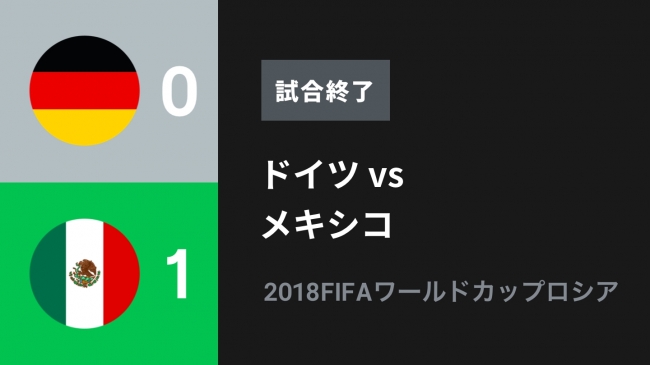
Task: Click the Mexico flag icon
Action: [x=85, y=273]
